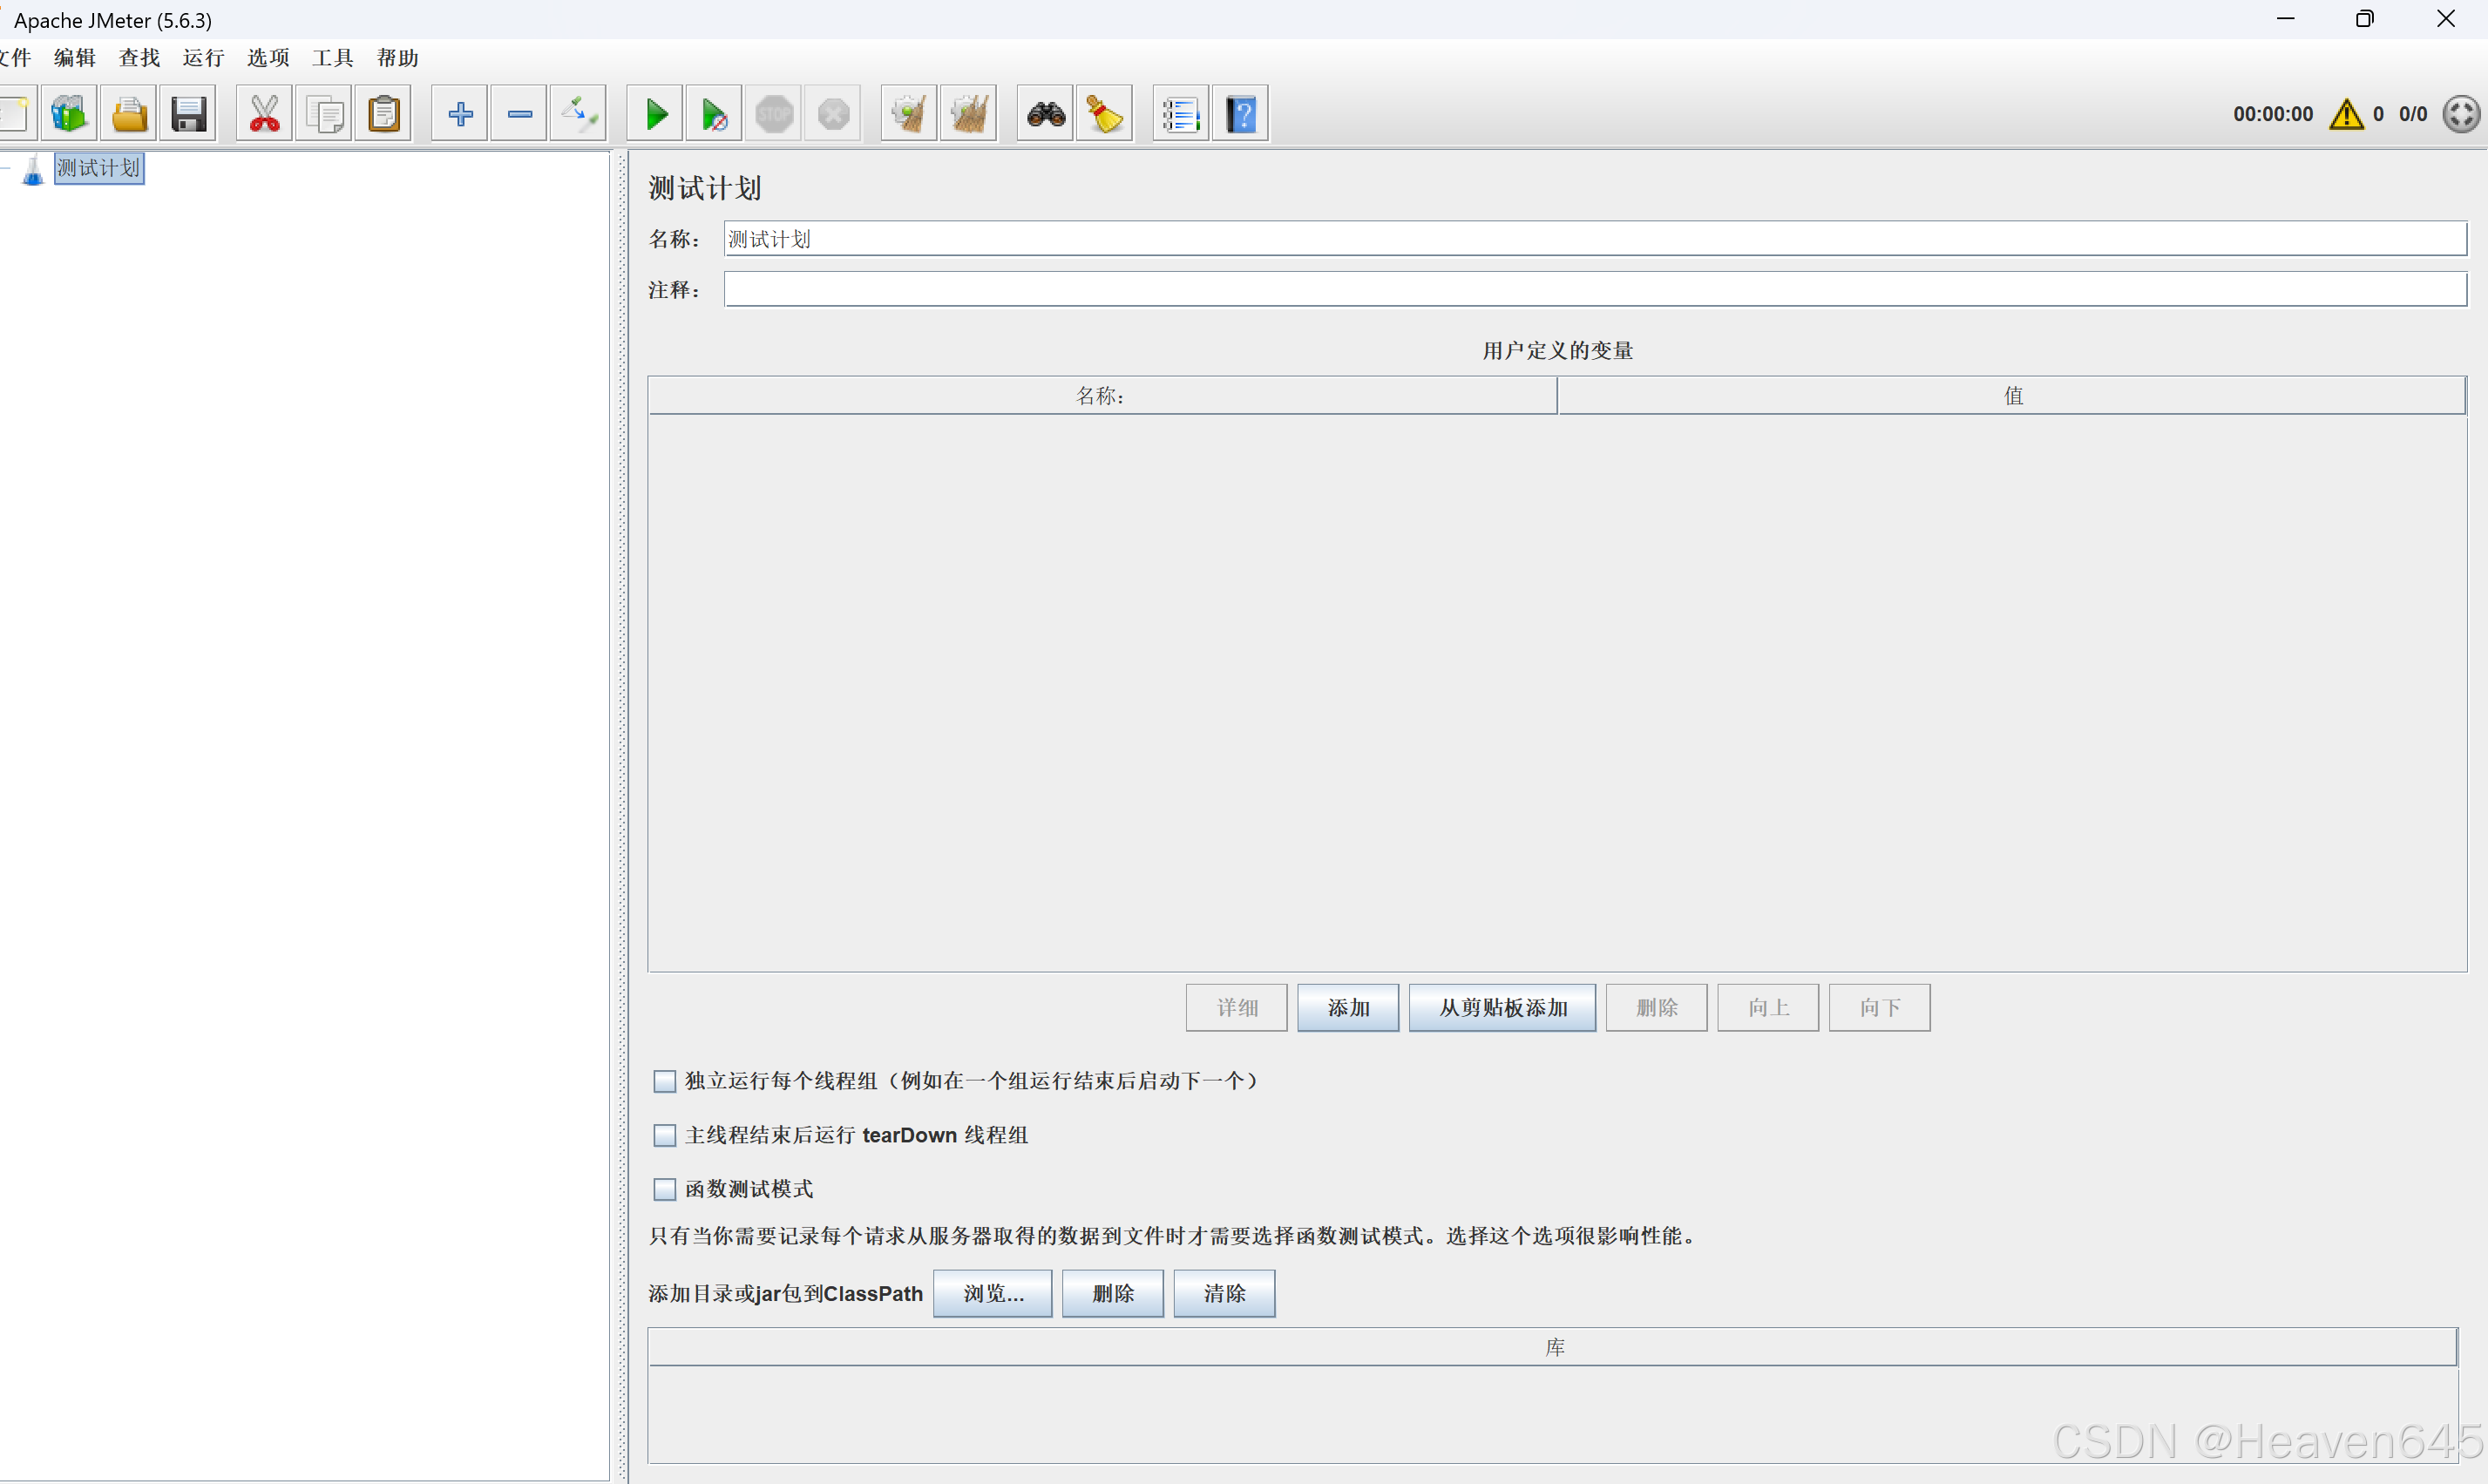Click the Clear All brooms icon
Screen dimensions: 2488x1484
(968, 115)
